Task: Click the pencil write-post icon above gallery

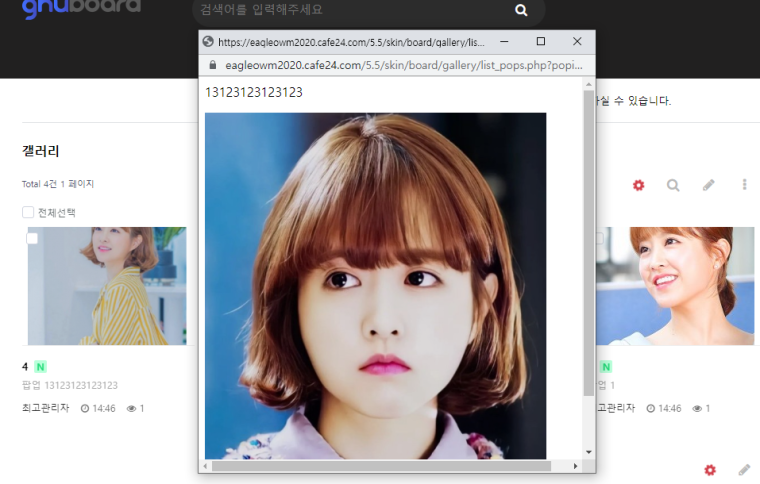Action: click(708, 185)
